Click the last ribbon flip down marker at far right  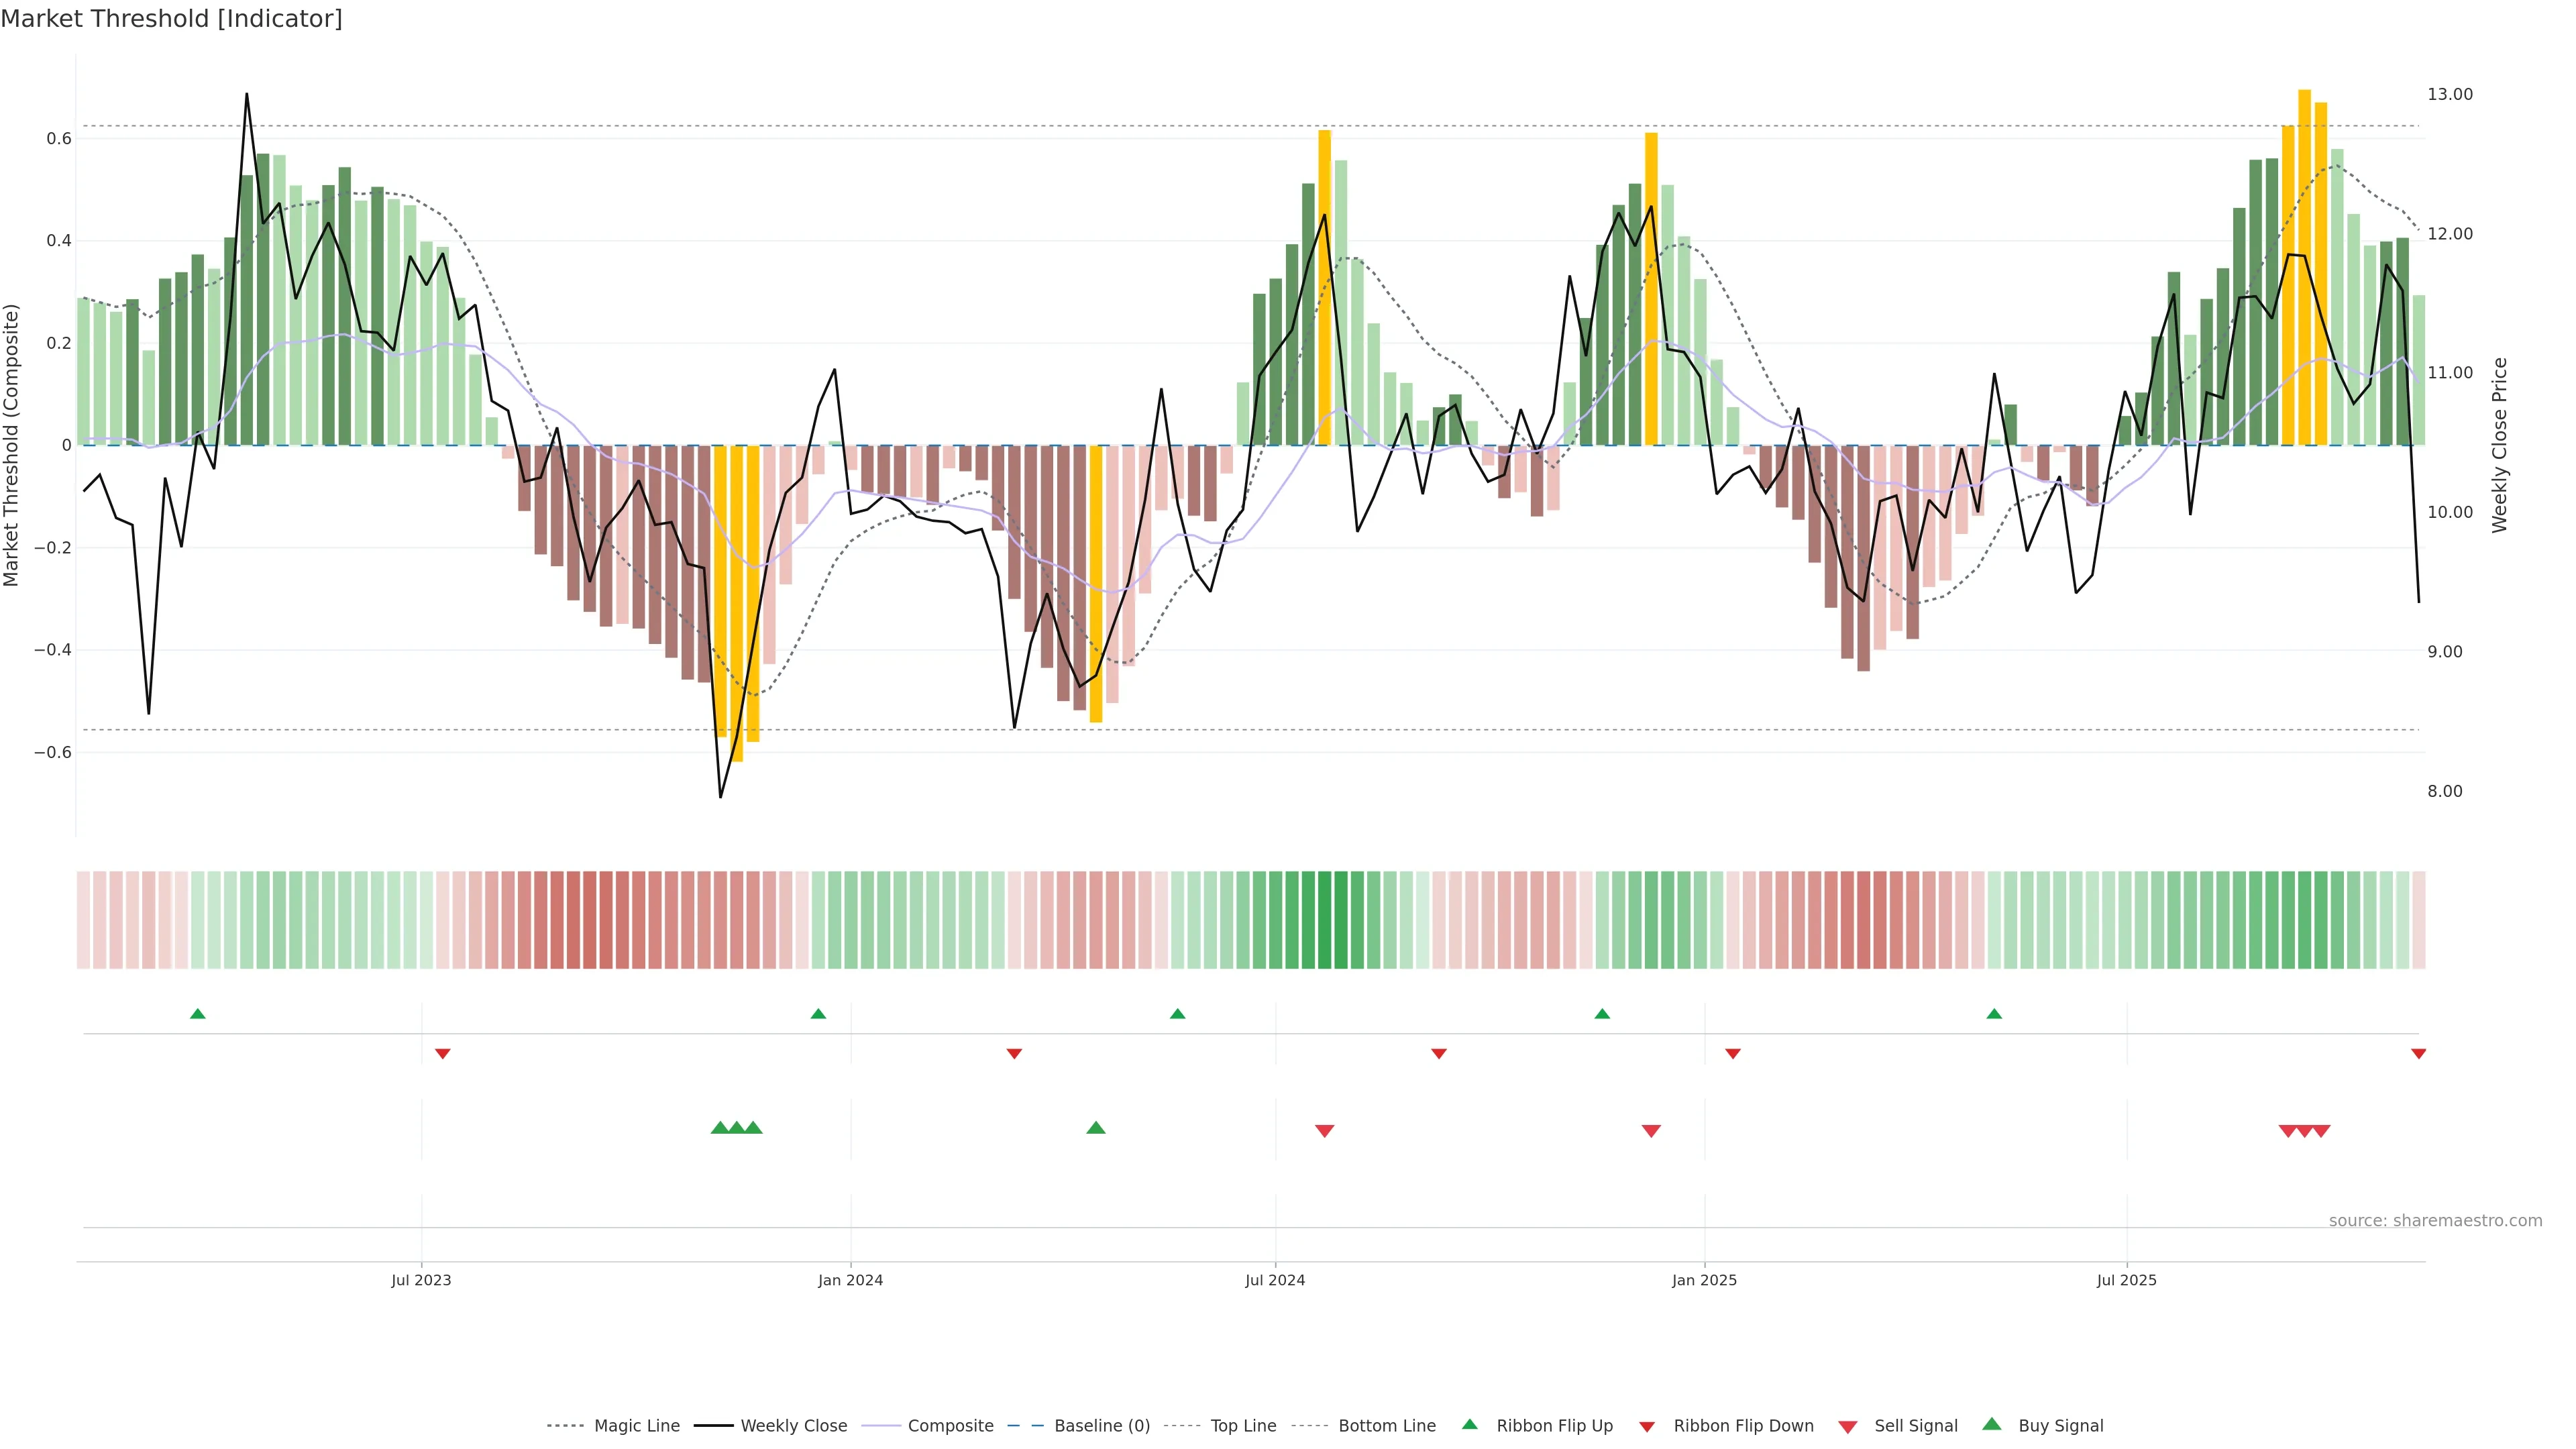[2418, 1054]
